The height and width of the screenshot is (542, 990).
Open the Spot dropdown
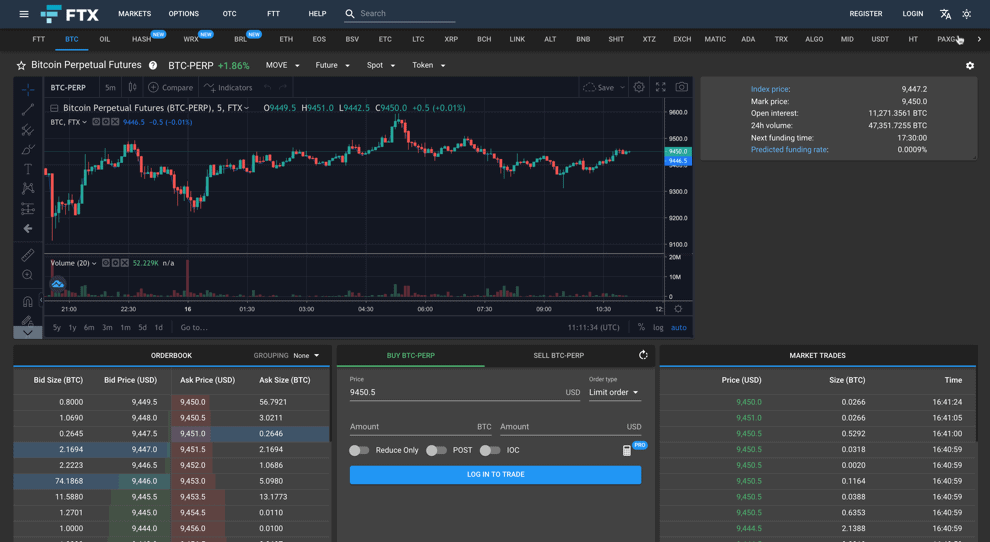pos(381,65)
